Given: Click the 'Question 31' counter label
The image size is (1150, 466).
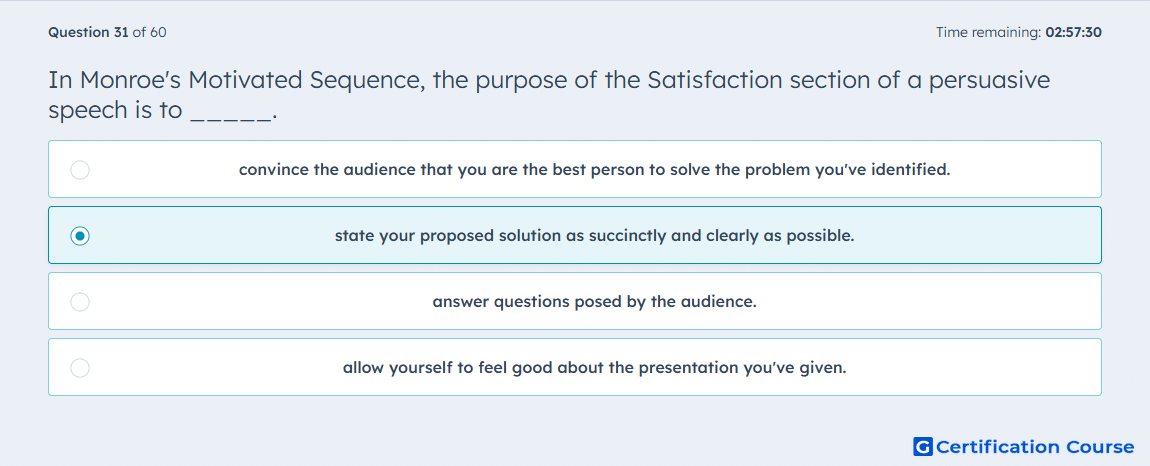Looking at the screenshot, I should (x=88, y=32).
